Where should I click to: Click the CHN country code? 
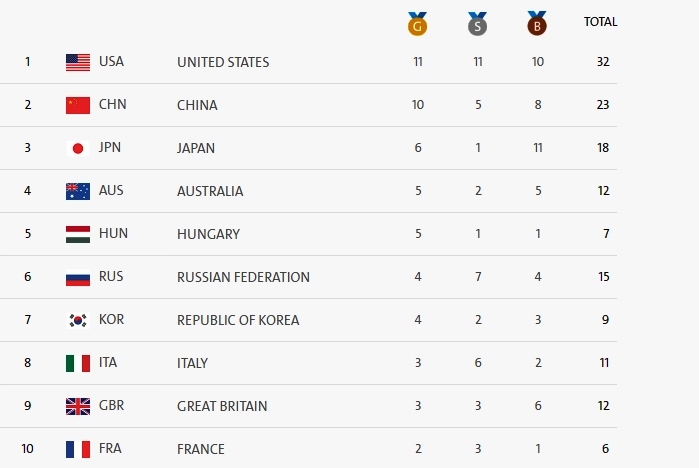(112, 105)
